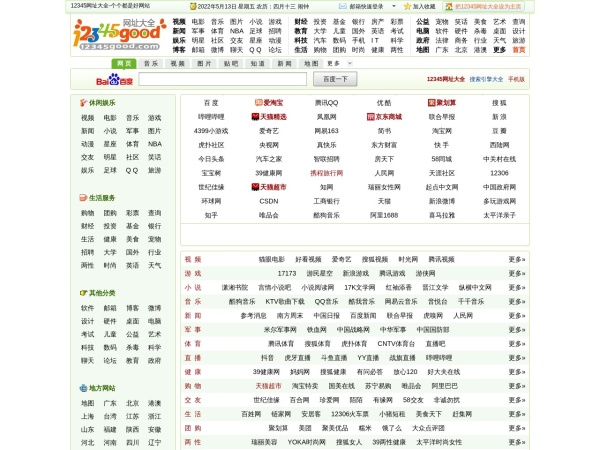The width and height of the screenshot is (600, 450).
Task: Click the 休闲娱乐 section icon
Action: 82,102
